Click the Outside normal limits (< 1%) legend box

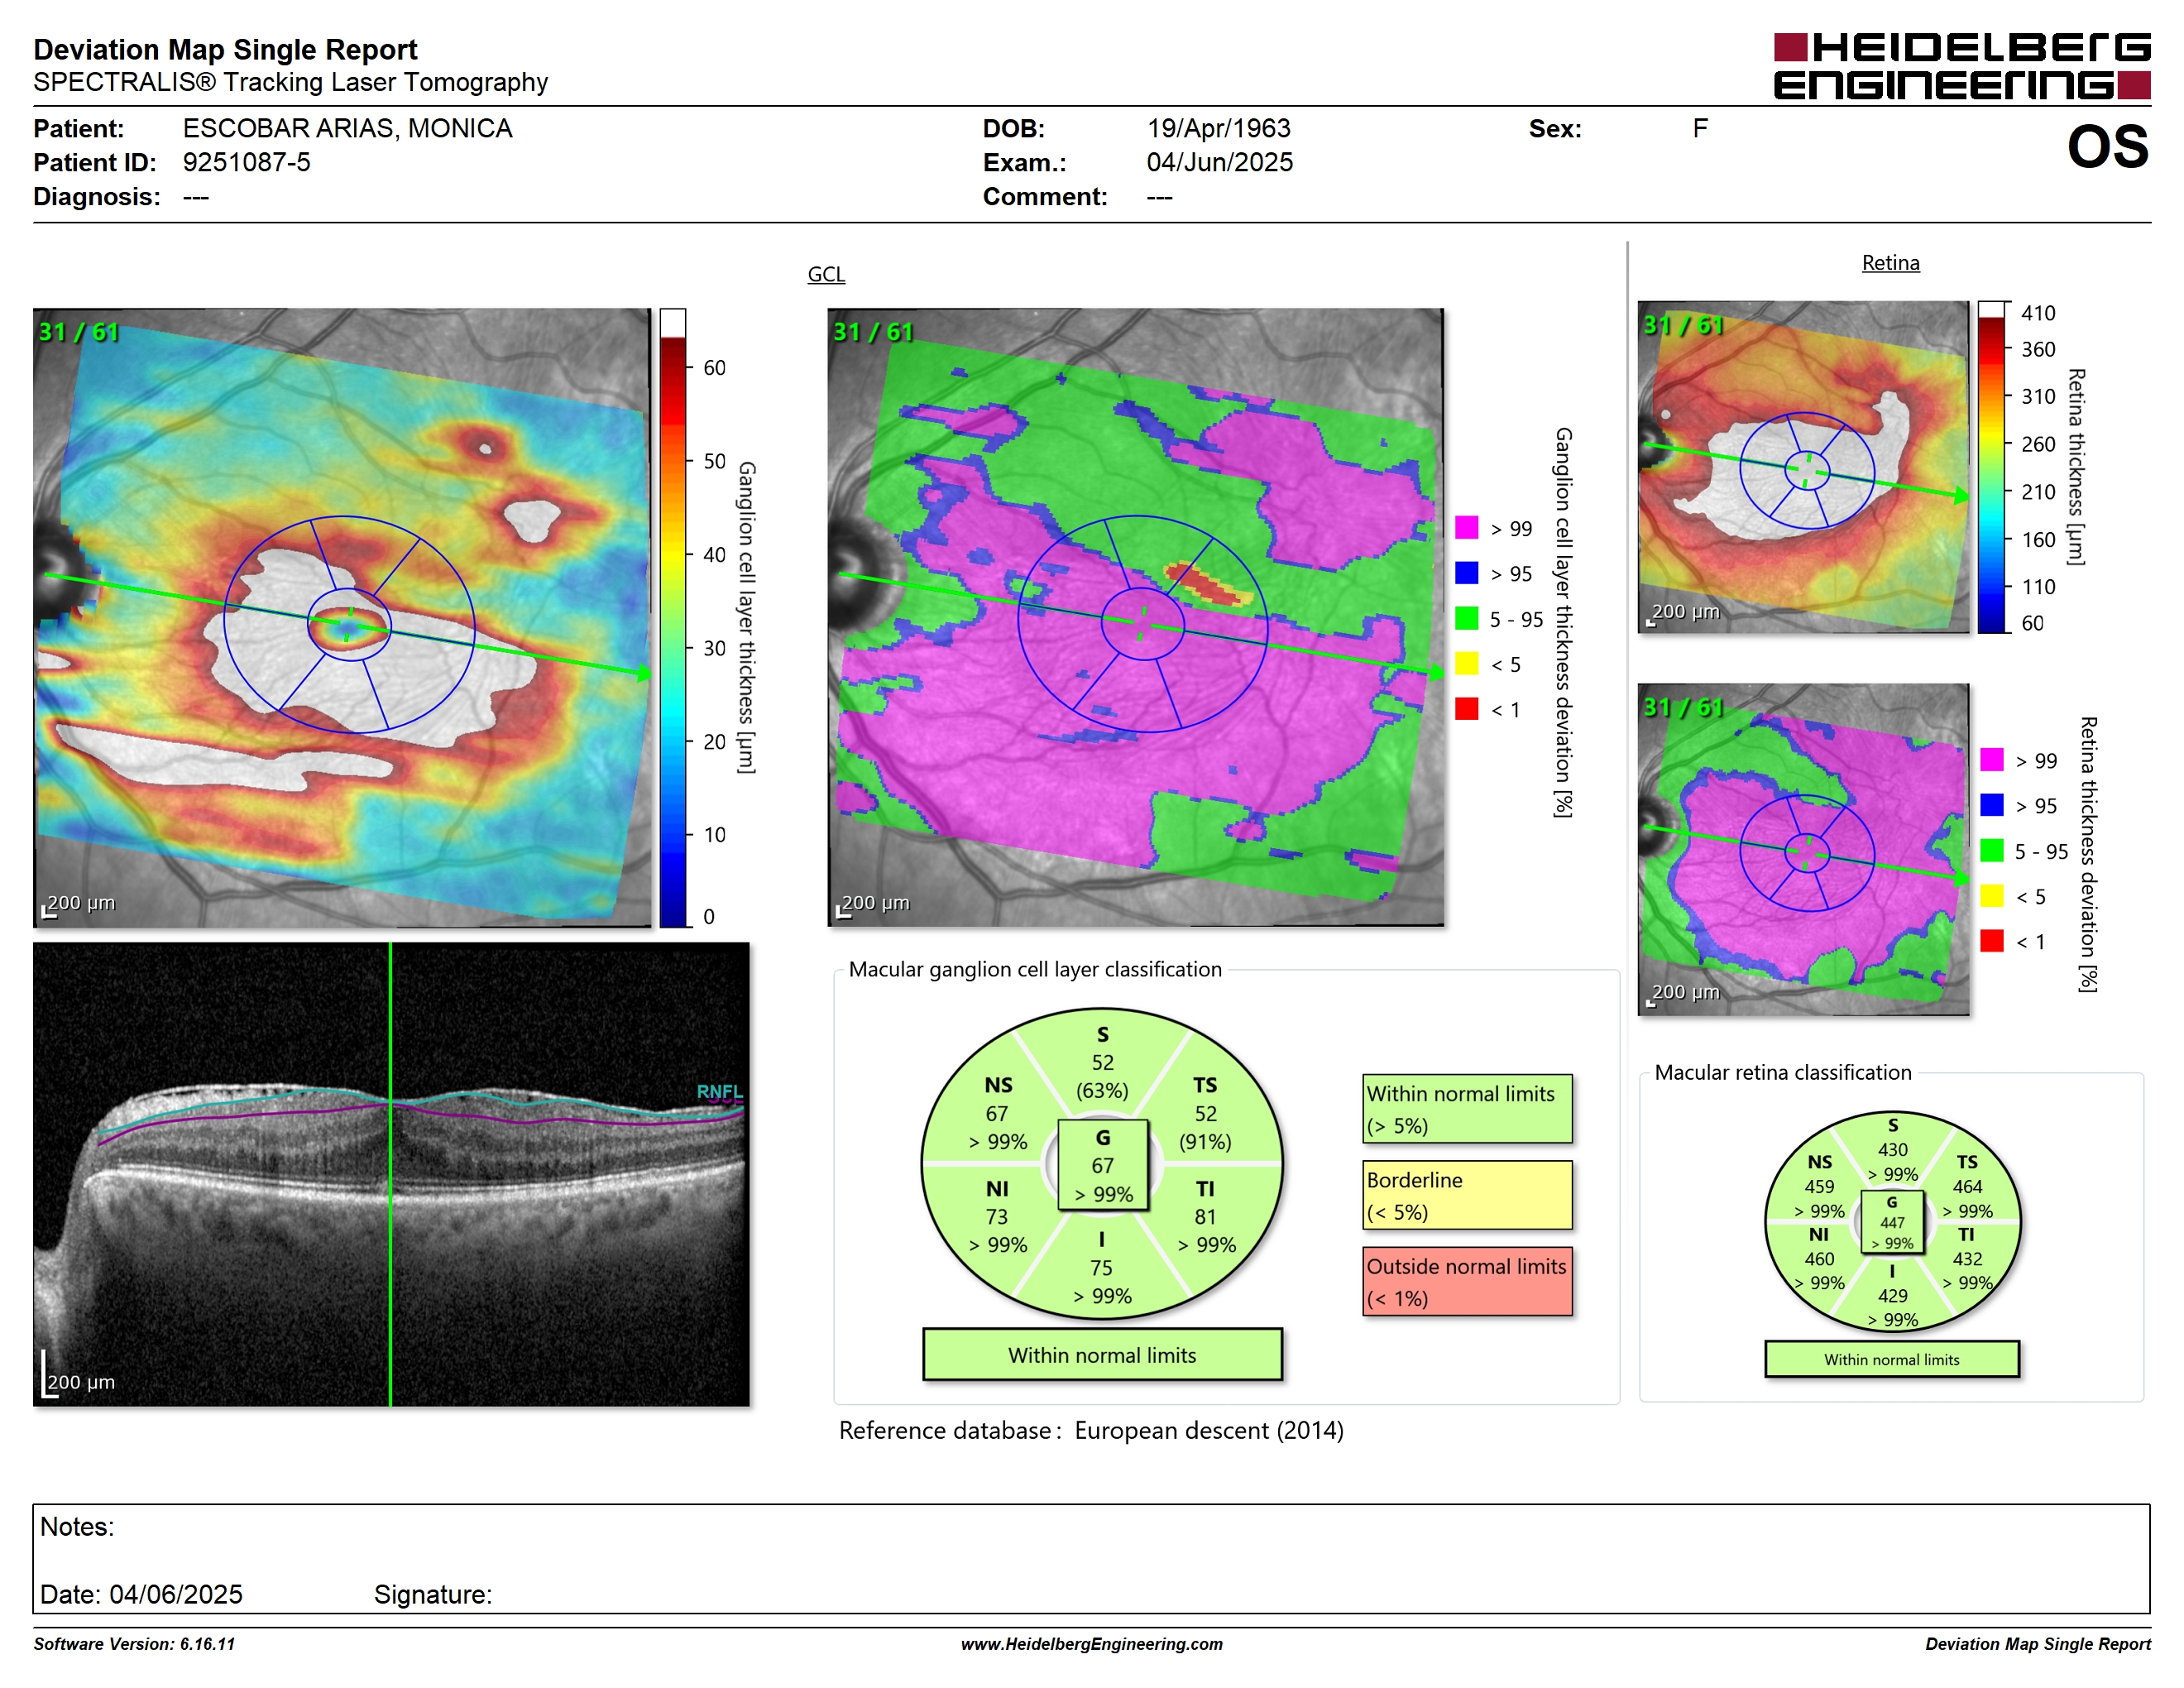coord(1467,1281)
